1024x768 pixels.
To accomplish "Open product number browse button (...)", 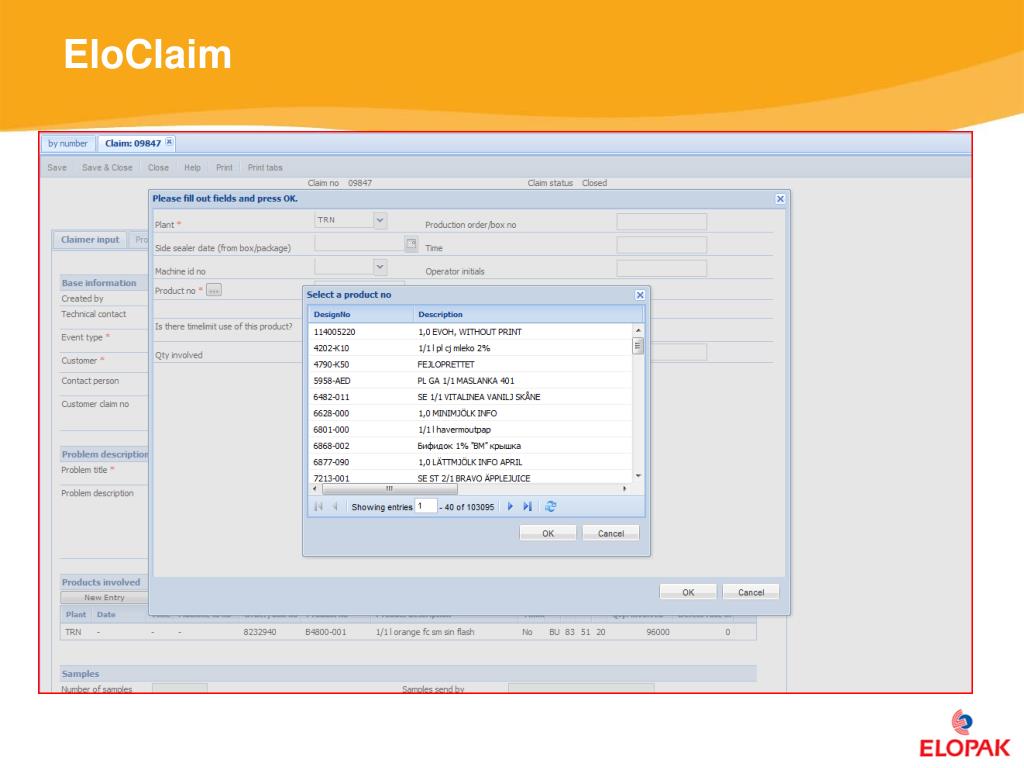I will 214,290.
